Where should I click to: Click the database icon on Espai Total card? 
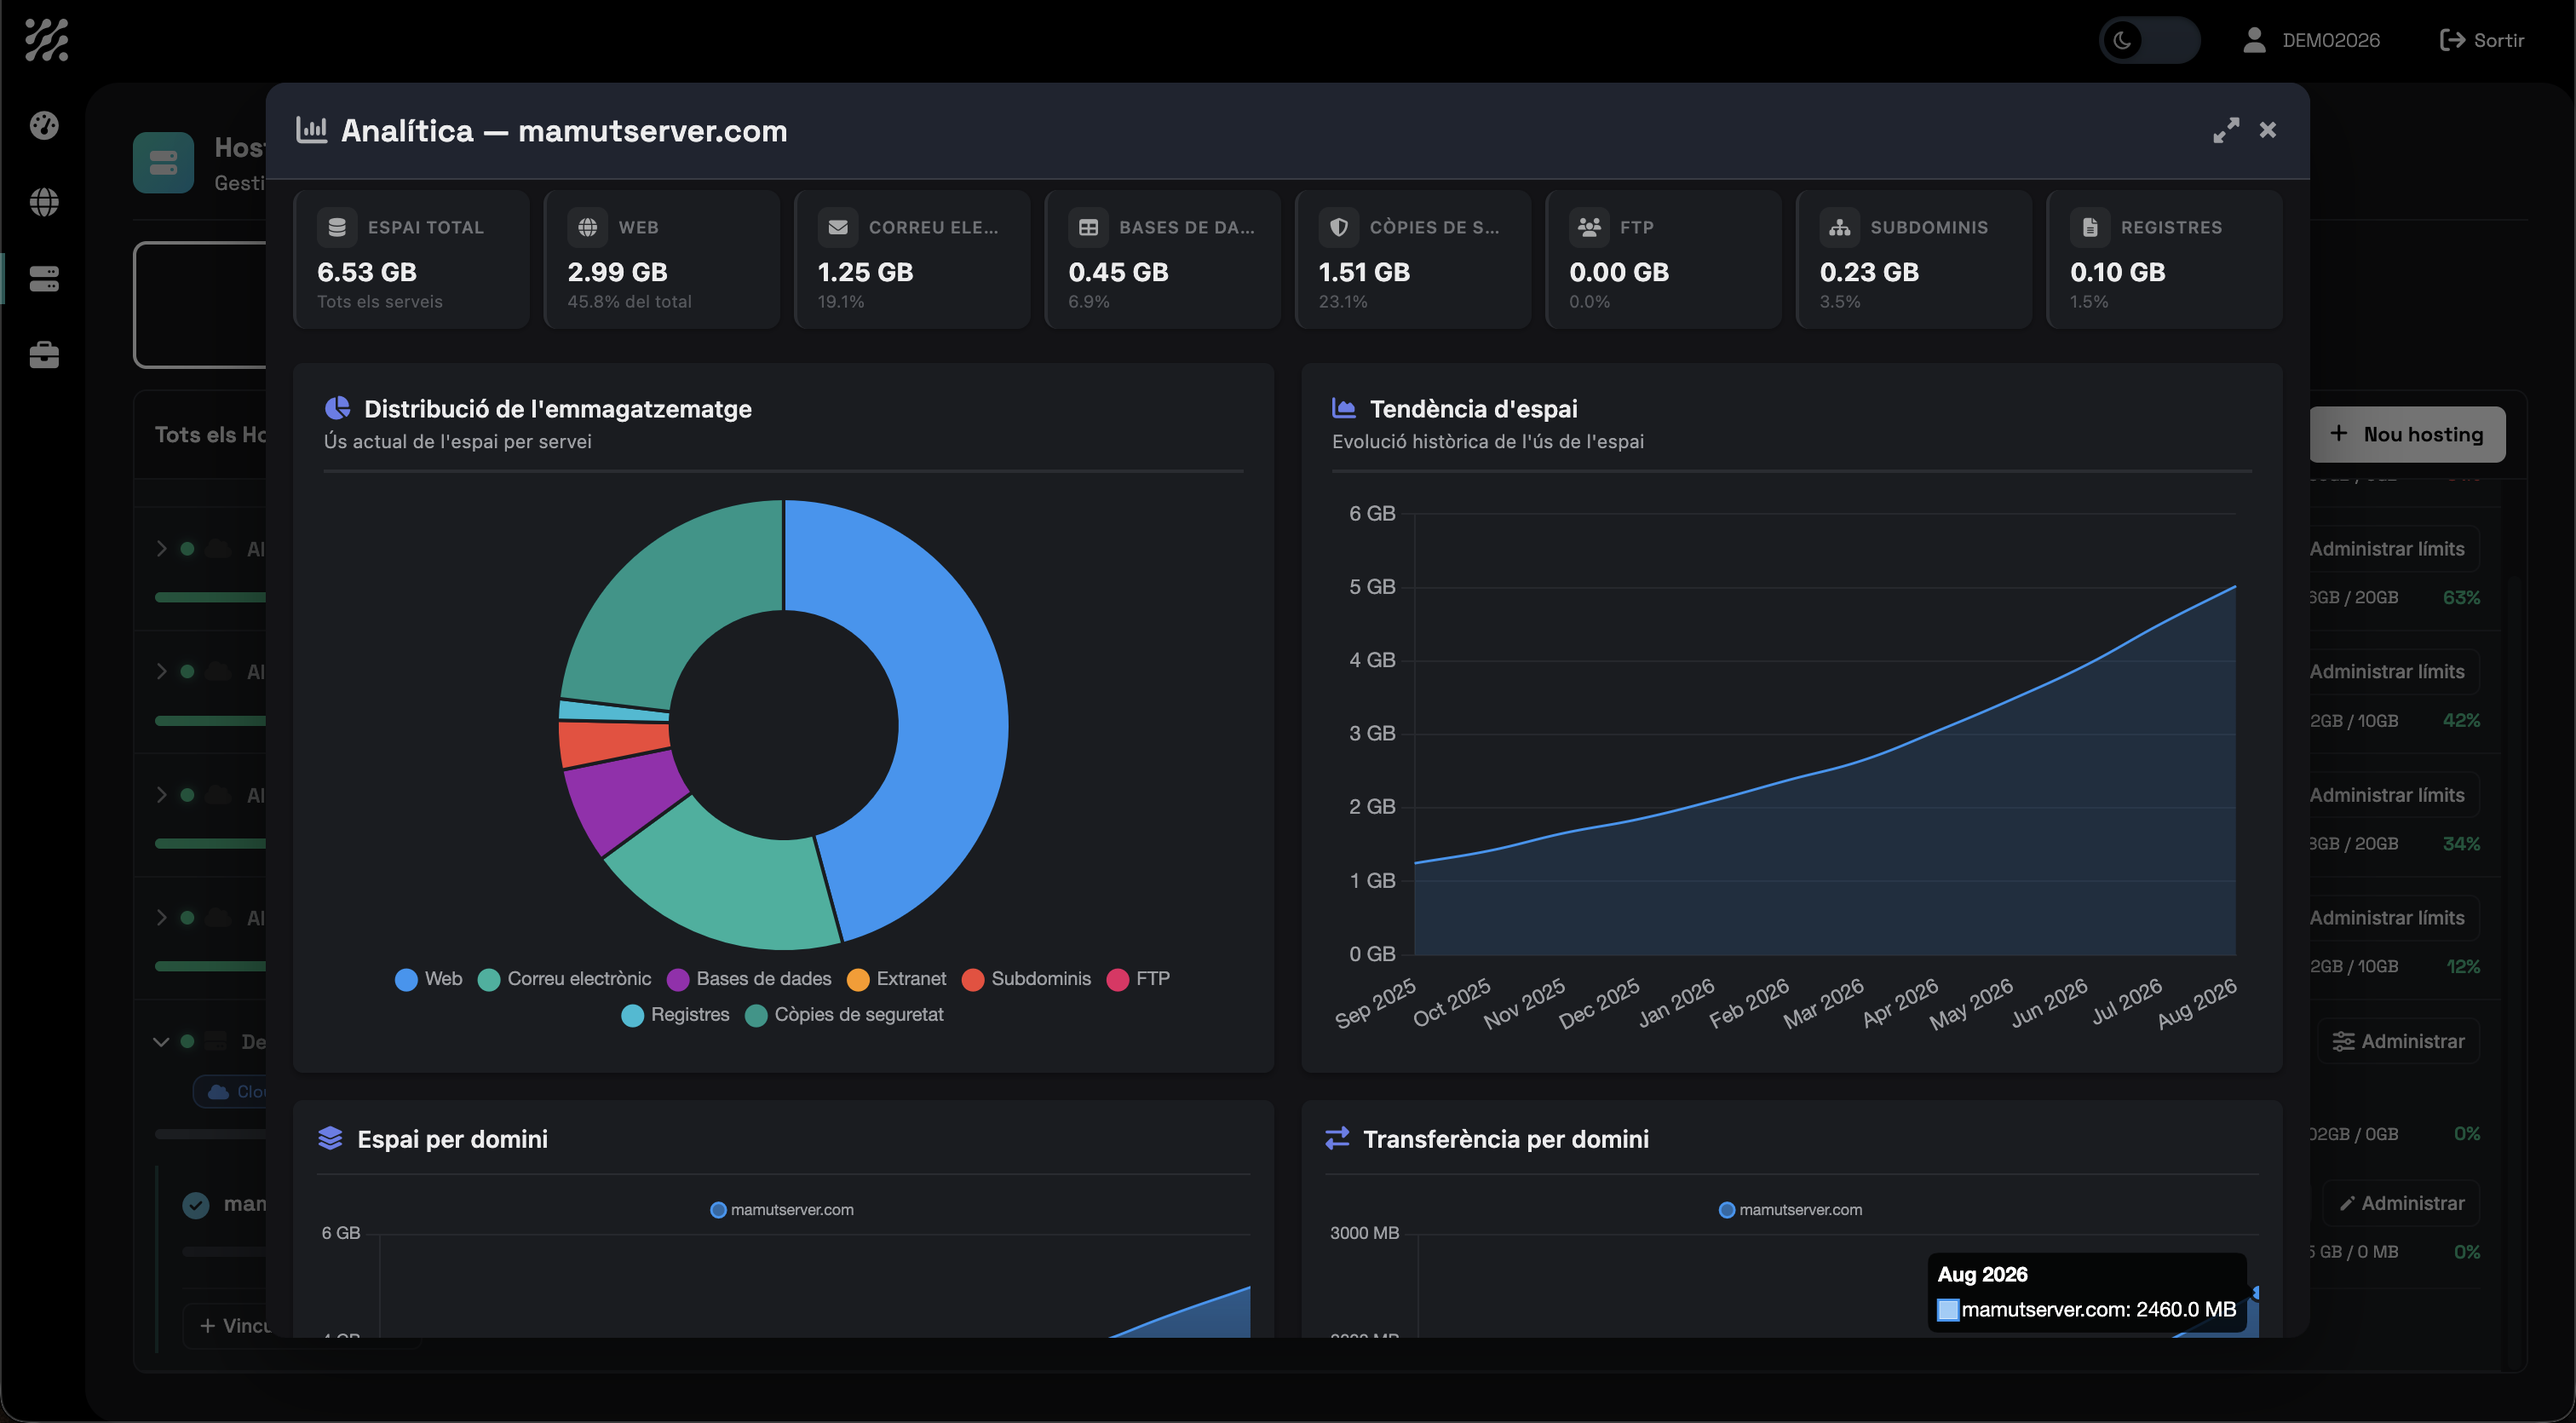pyautogui.click(x=337, y=227)
